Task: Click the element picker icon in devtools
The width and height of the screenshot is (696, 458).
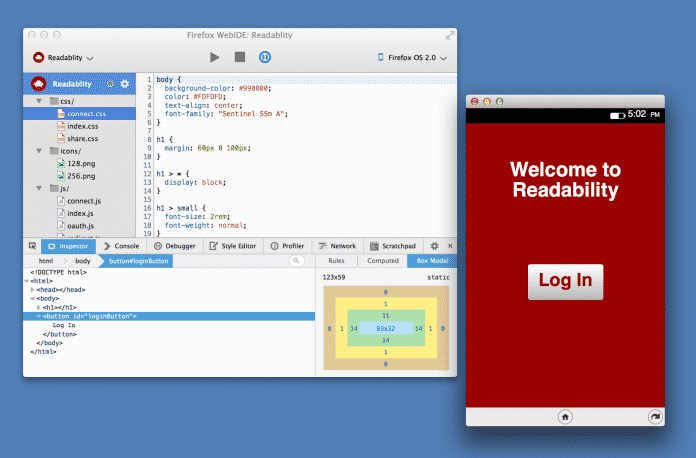Action: tap(33, 245)
